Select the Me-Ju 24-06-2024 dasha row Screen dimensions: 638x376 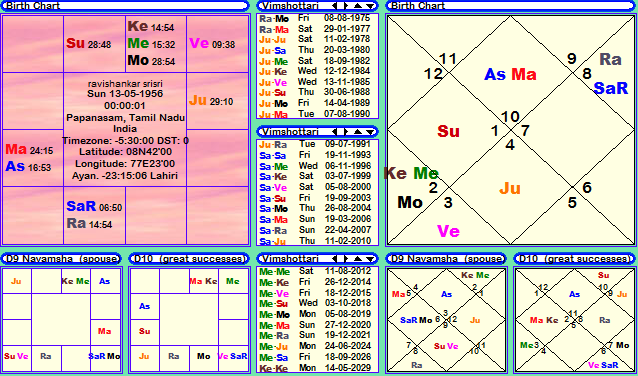(317, 346)
